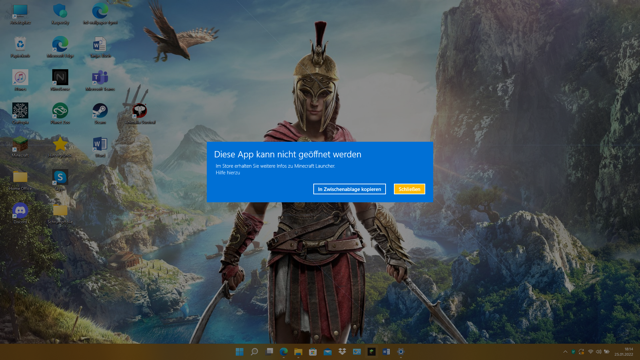
Task: Select the yellow star desktop icon
Action: tap(60, 144)
